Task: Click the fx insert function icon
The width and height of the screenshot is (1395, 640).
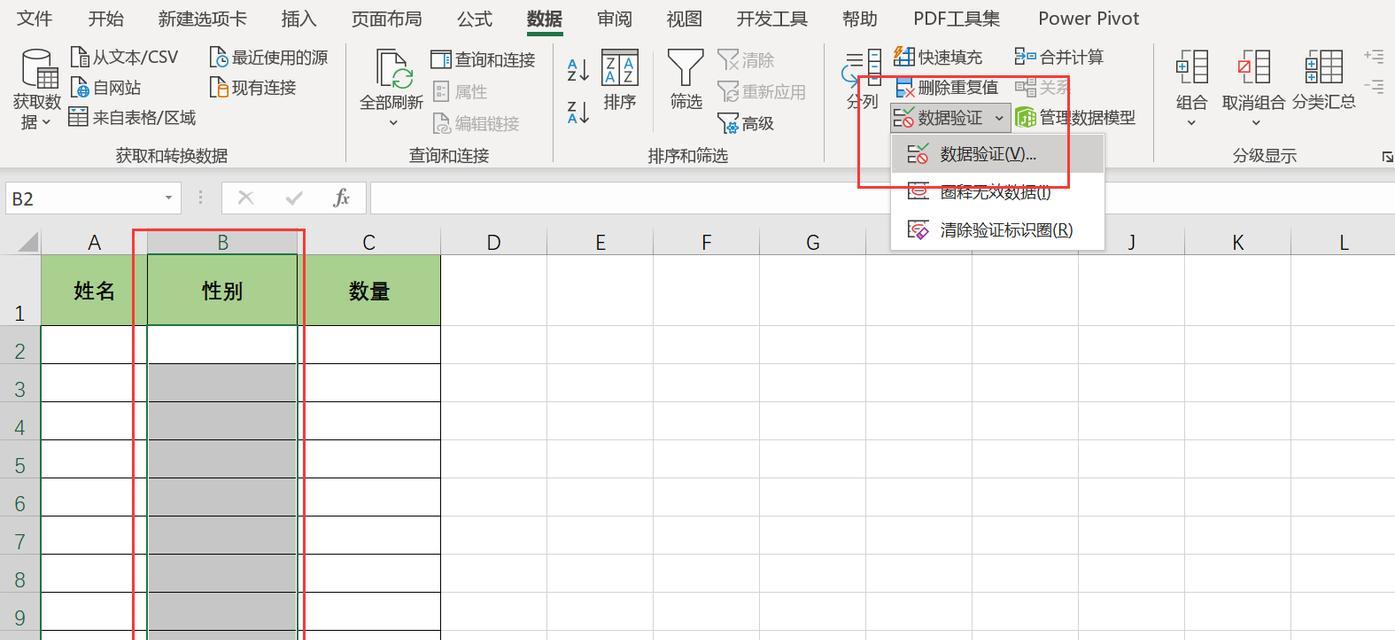Action: click(341, 198)
